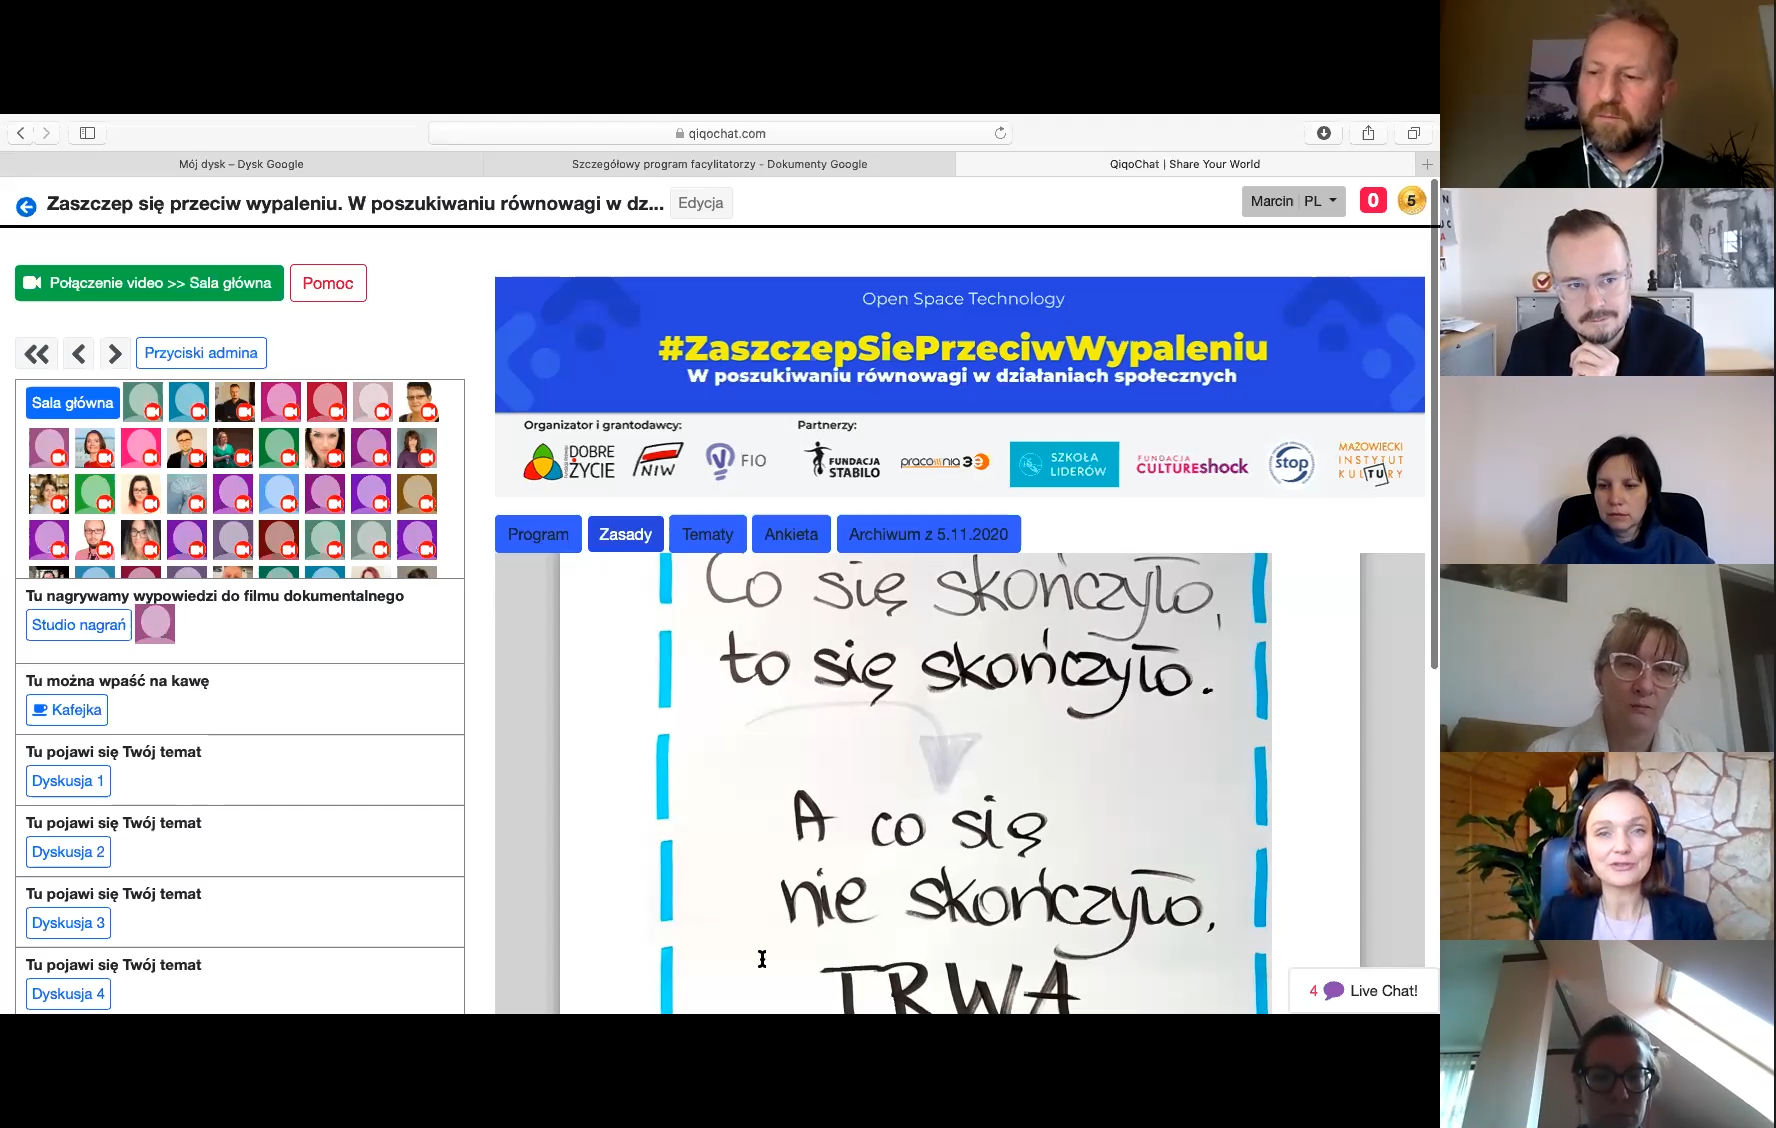Open Archiwum z 5.11.2020 tab
This screenshot has height=1128, width=1776.
(928, 534)
